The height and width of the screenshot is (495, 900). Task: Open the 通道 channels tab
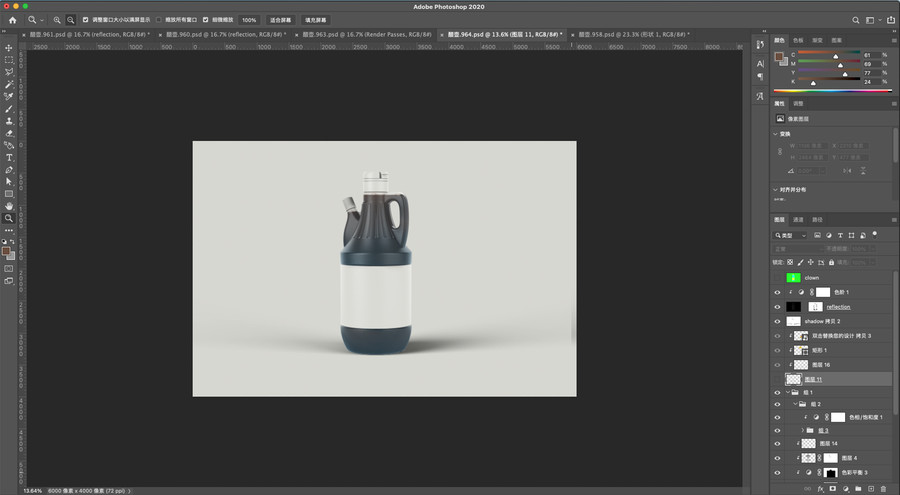click(x=798, y=220)
